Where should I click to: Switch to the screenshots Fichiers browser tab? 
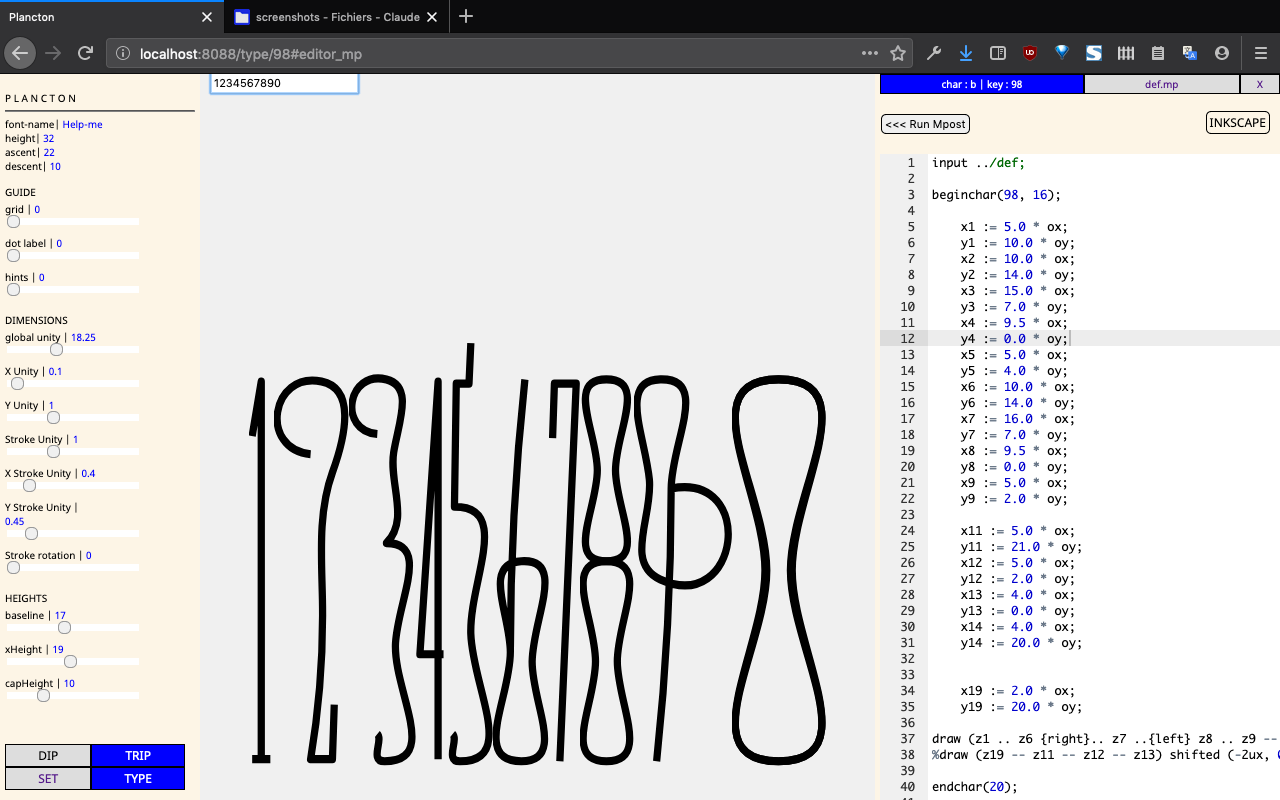tap(335, 17)
